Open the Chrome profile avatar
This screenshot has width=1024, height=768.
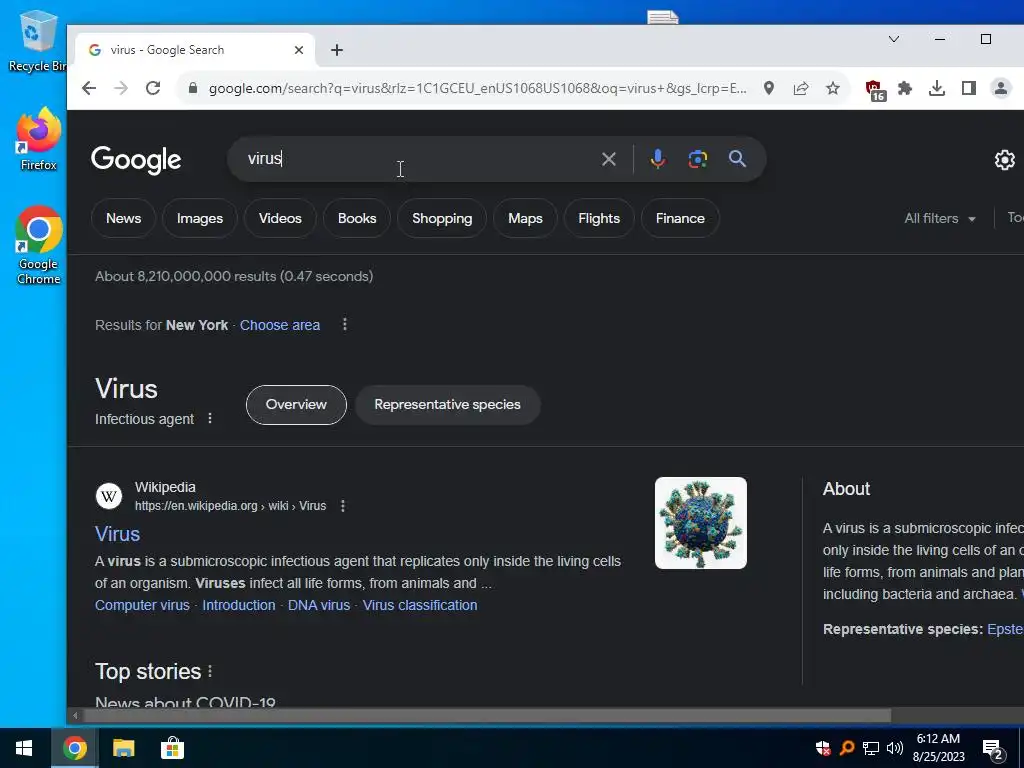(x=1000, y=88)
